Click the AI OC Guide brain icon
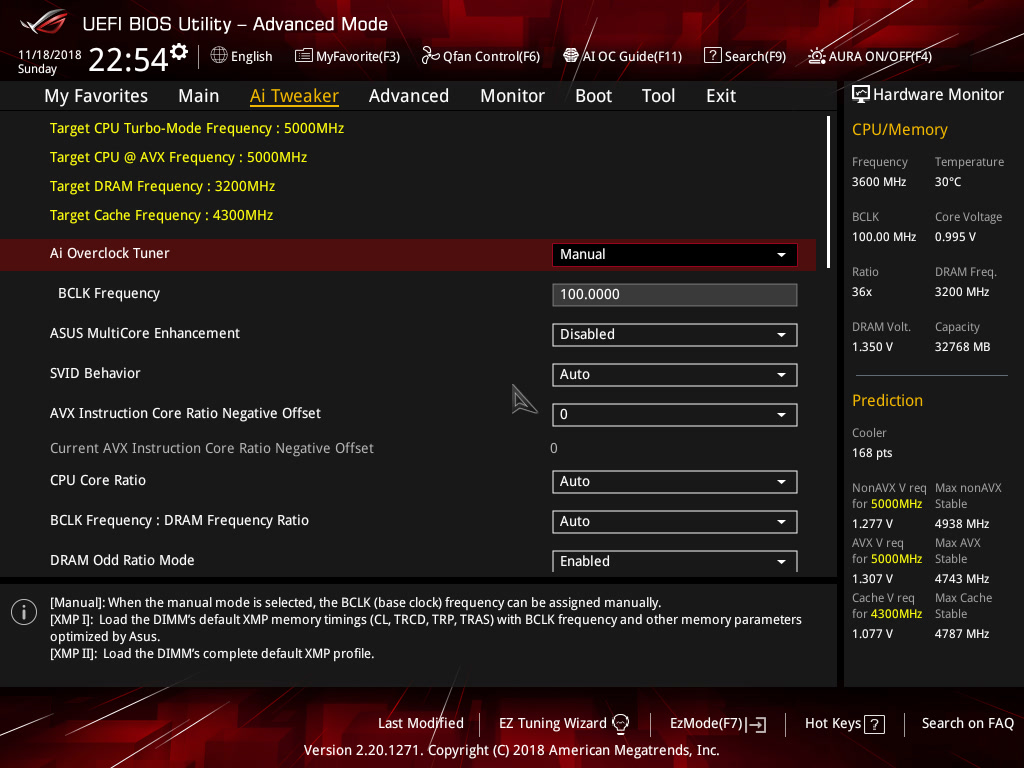Screen dimensions: 1024x768 coord(571,56)
